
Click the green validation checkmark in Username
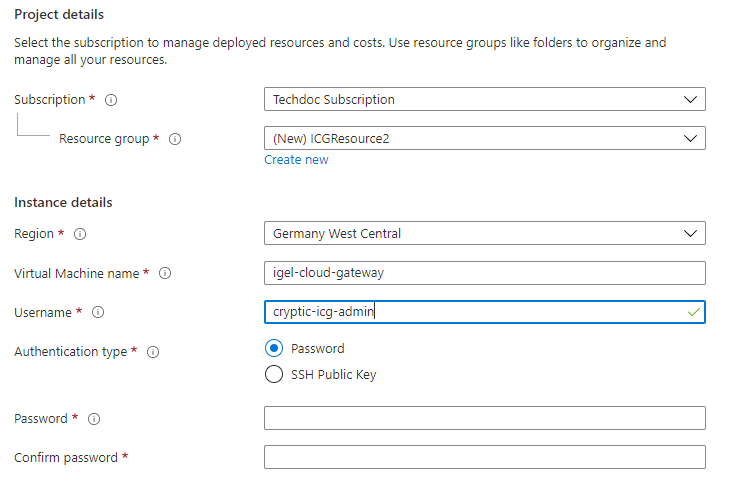pos(693,313)
